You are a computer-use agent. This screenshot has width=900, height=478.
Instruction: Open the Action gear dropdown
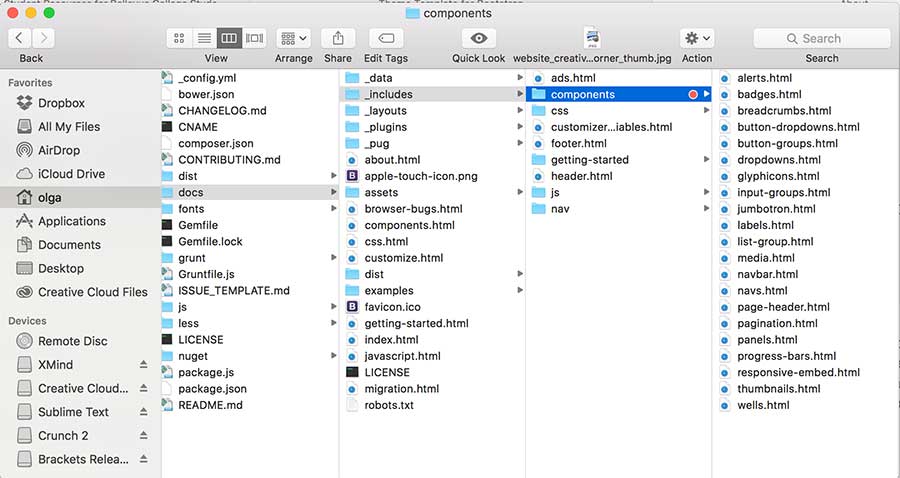coord(697,38)
